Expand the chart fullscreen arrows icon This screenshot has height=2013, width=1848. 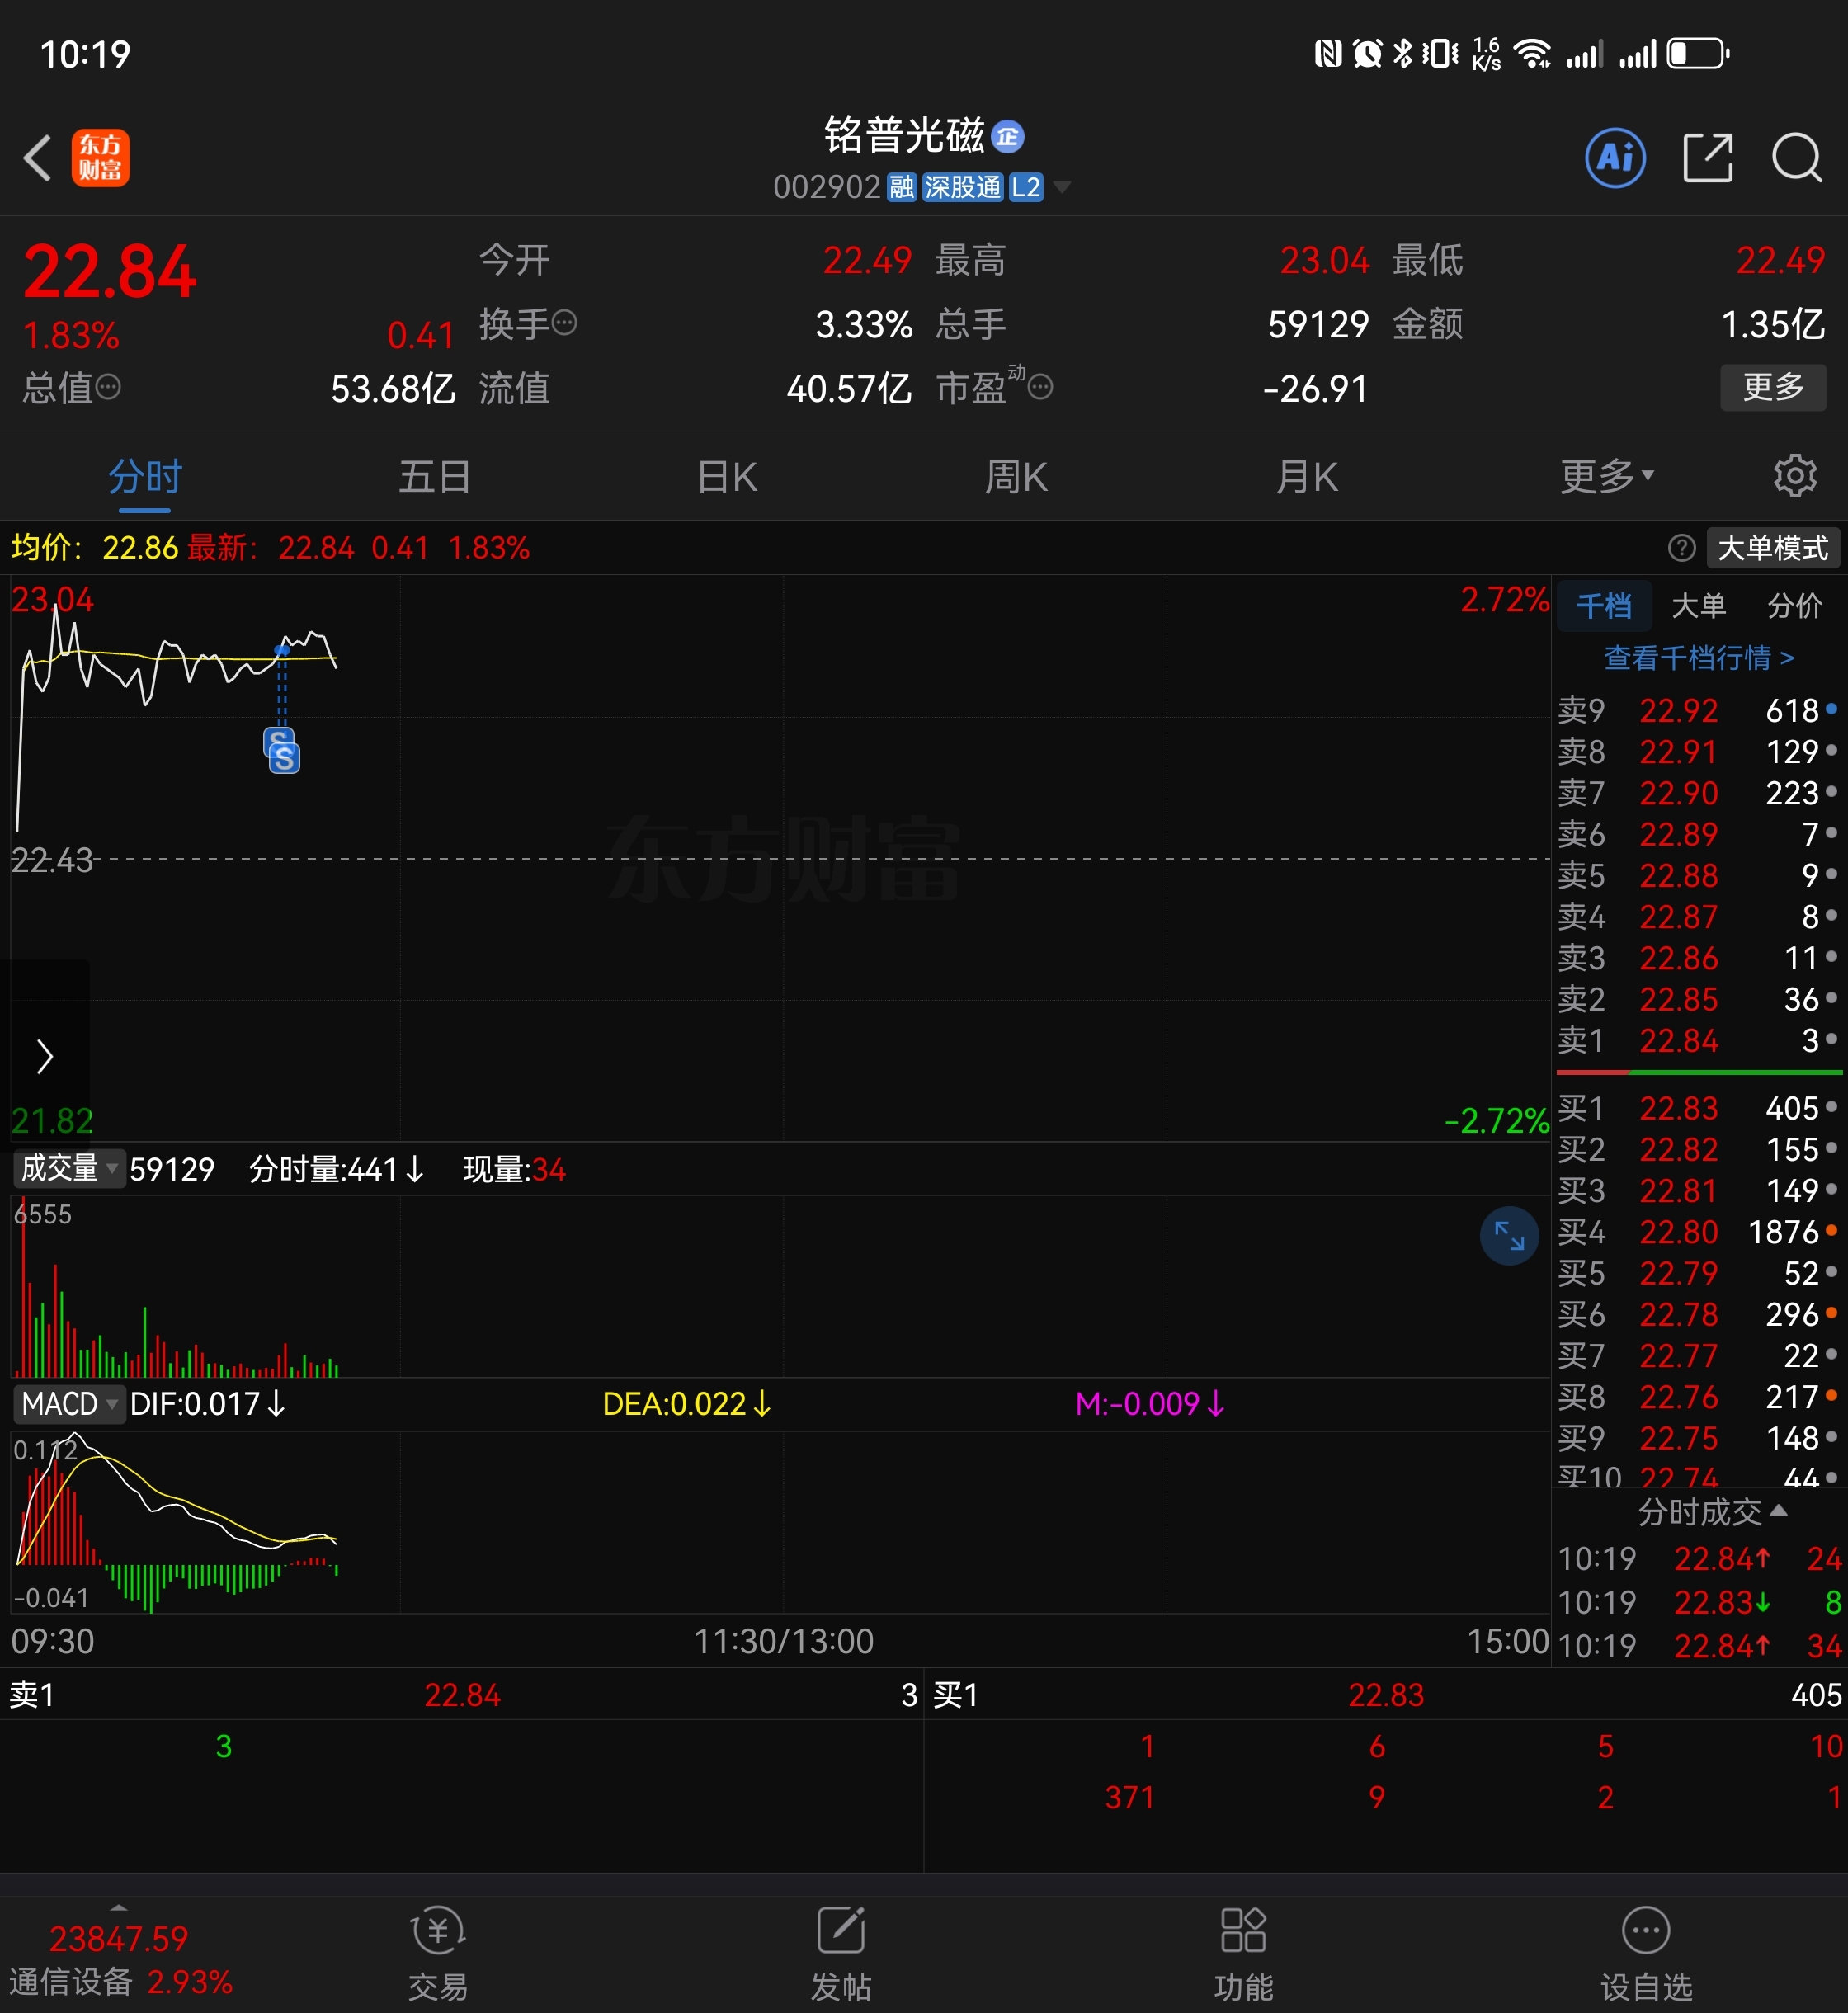tap(1508, 1236)
